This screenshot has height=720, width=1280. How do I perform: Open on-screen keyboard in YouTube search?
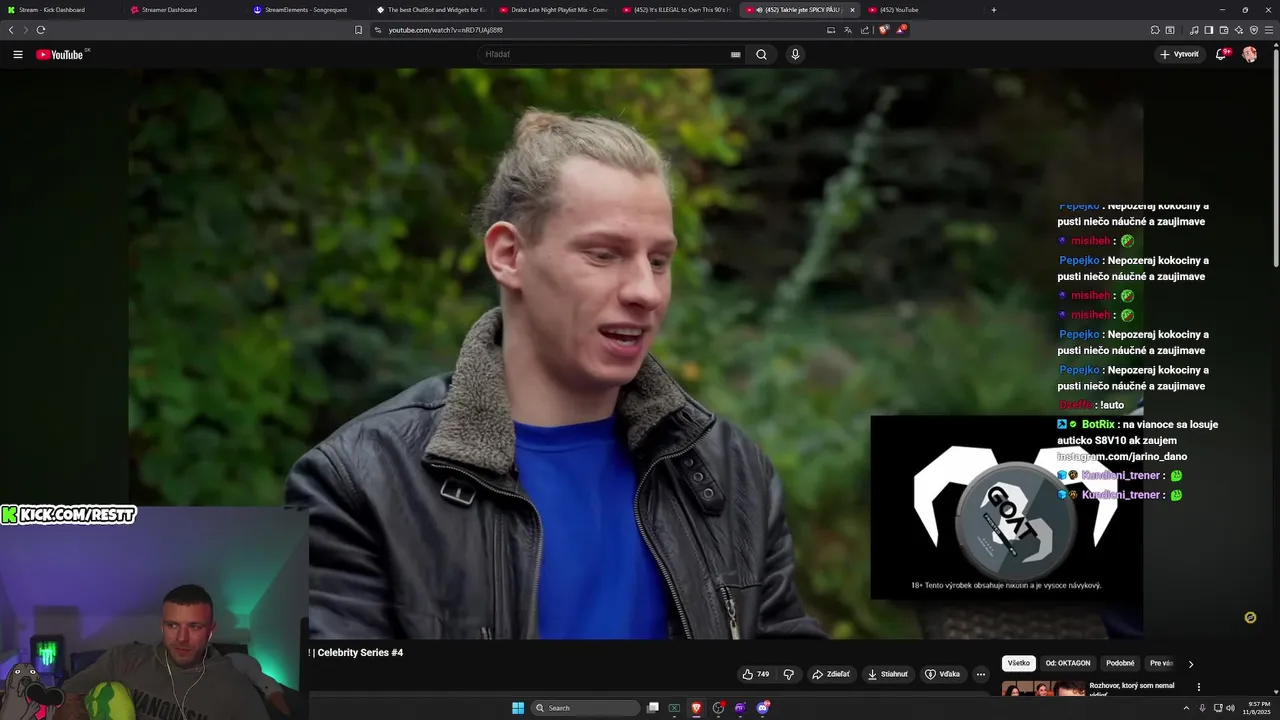736,54
